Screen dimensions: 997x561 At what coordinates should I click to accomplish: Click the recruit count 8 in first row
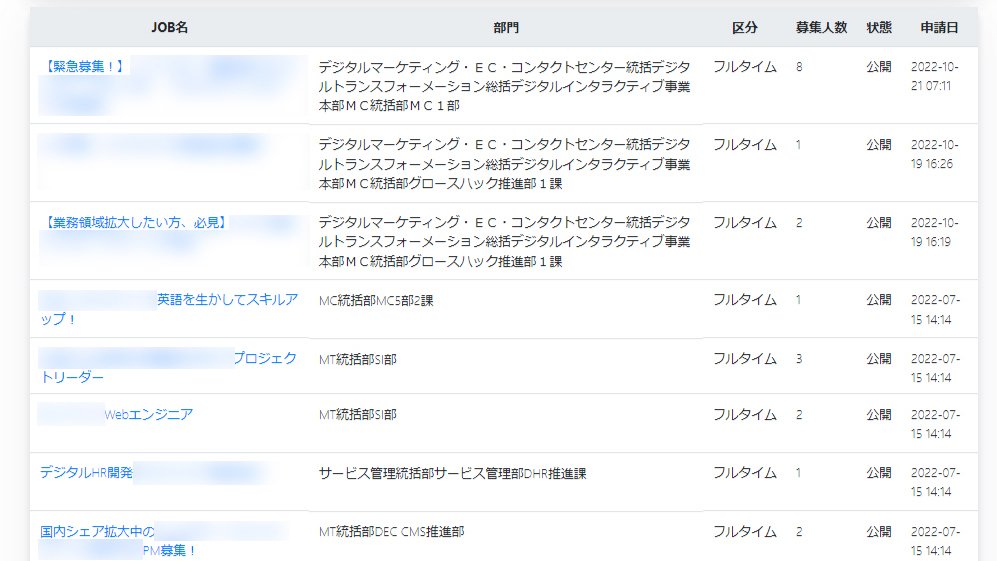799,67
